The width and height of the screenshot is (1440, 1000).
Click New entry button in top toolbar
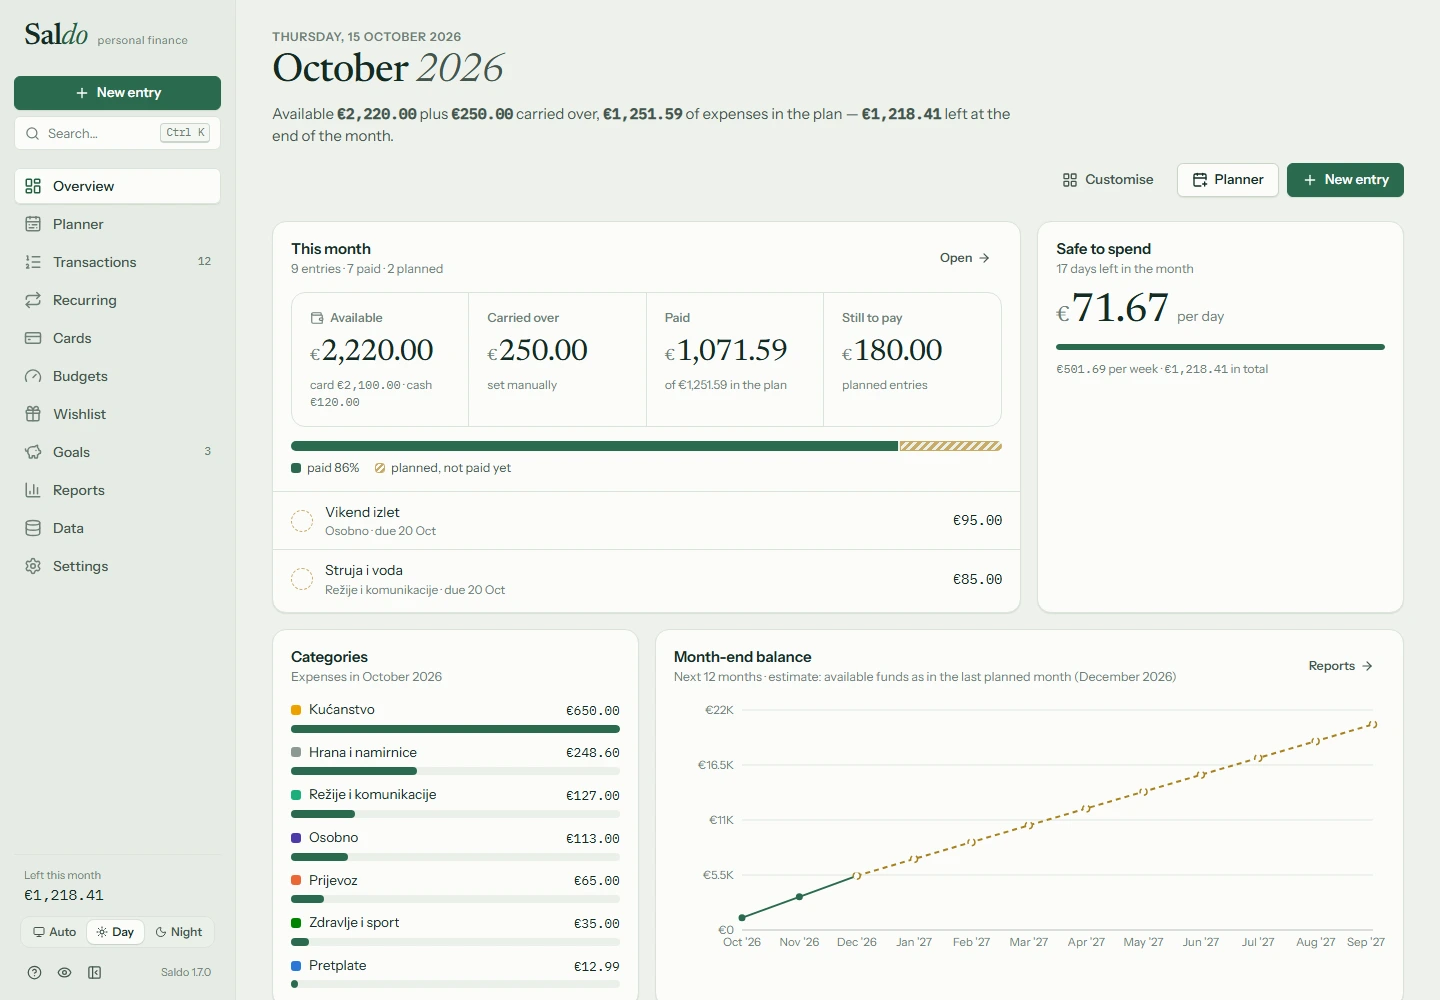[x=1345, y=180]
